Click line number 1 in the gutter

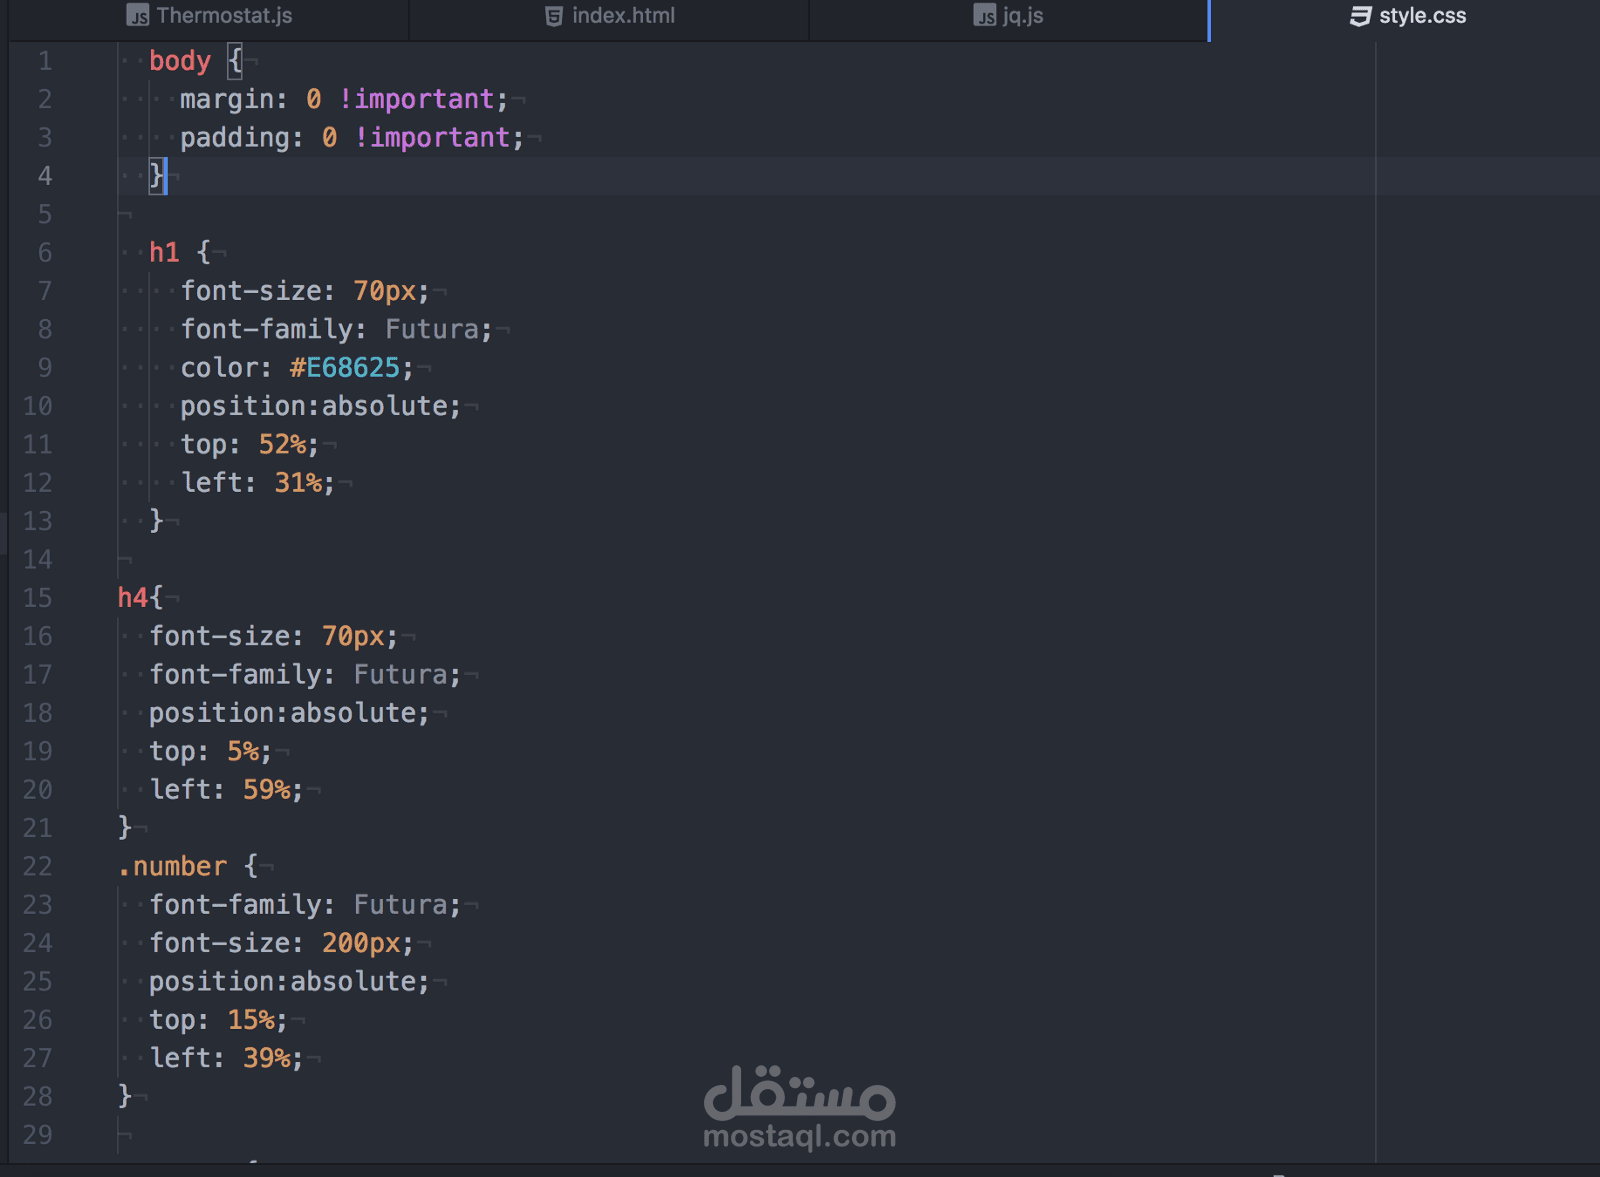click(45, 61)
